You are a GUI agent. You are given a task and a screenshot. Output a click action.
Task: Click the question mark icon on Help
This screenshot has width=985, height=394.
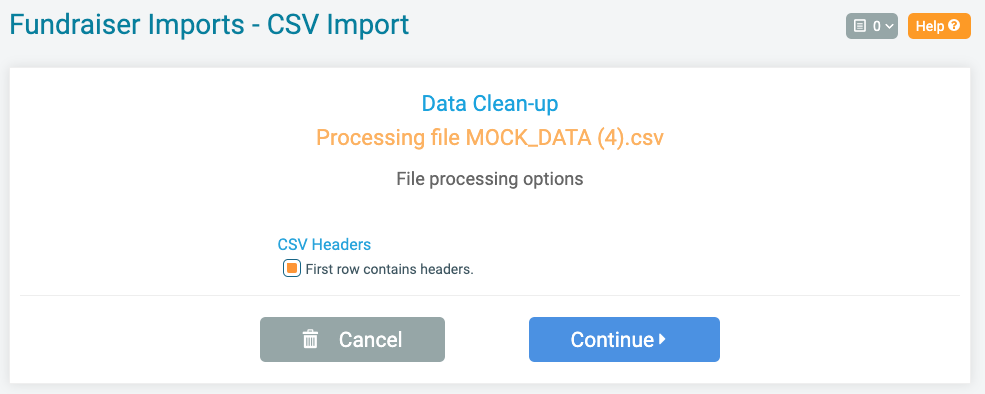click(954, 26)
